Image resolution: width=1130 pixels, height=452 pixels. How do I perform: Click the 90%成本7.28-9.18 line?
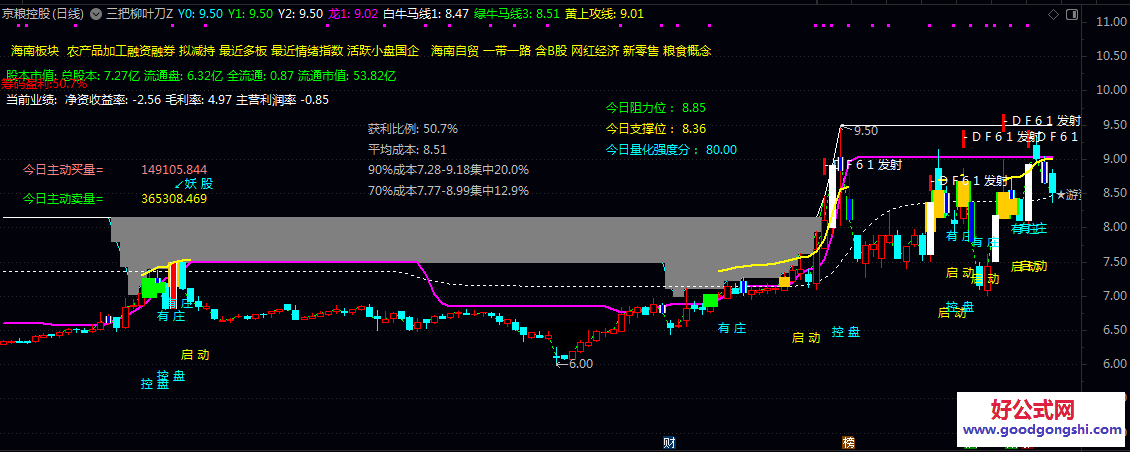(448, 170)
